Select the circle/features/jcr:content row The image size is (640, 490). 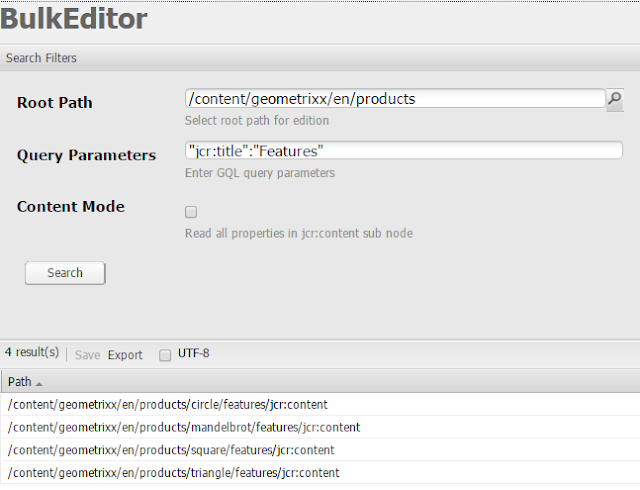[x=320, y=404]
